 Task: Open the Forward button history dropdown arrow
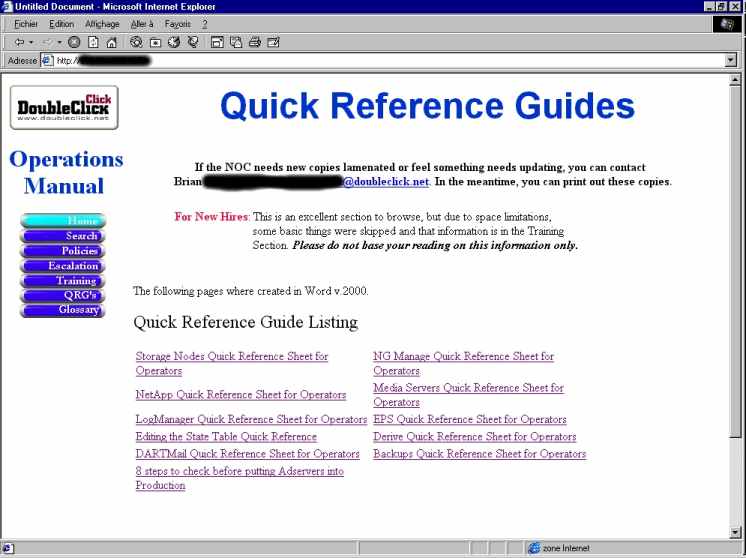(x=59, y=42)
